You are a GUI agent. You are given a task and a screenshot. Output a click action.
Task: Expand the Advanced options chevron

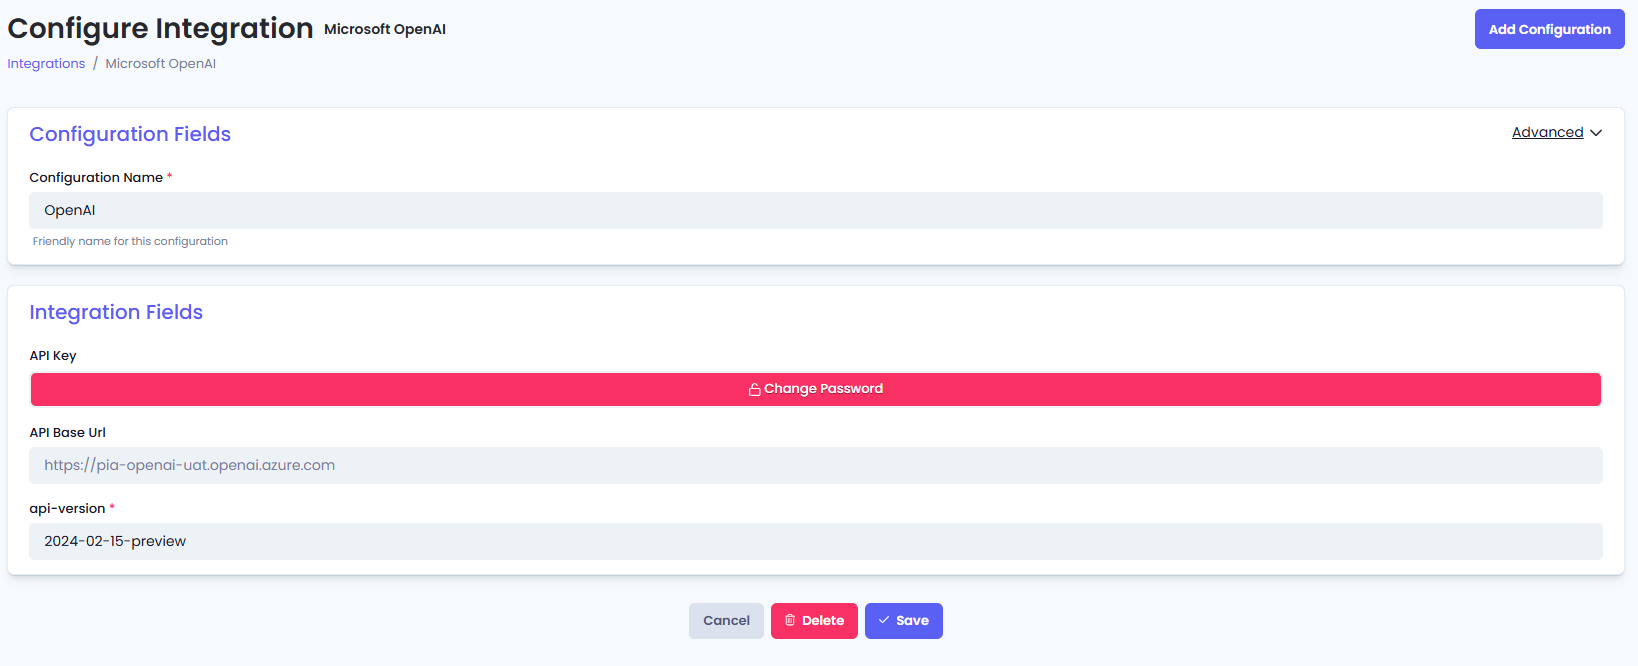pos(1596,133)
